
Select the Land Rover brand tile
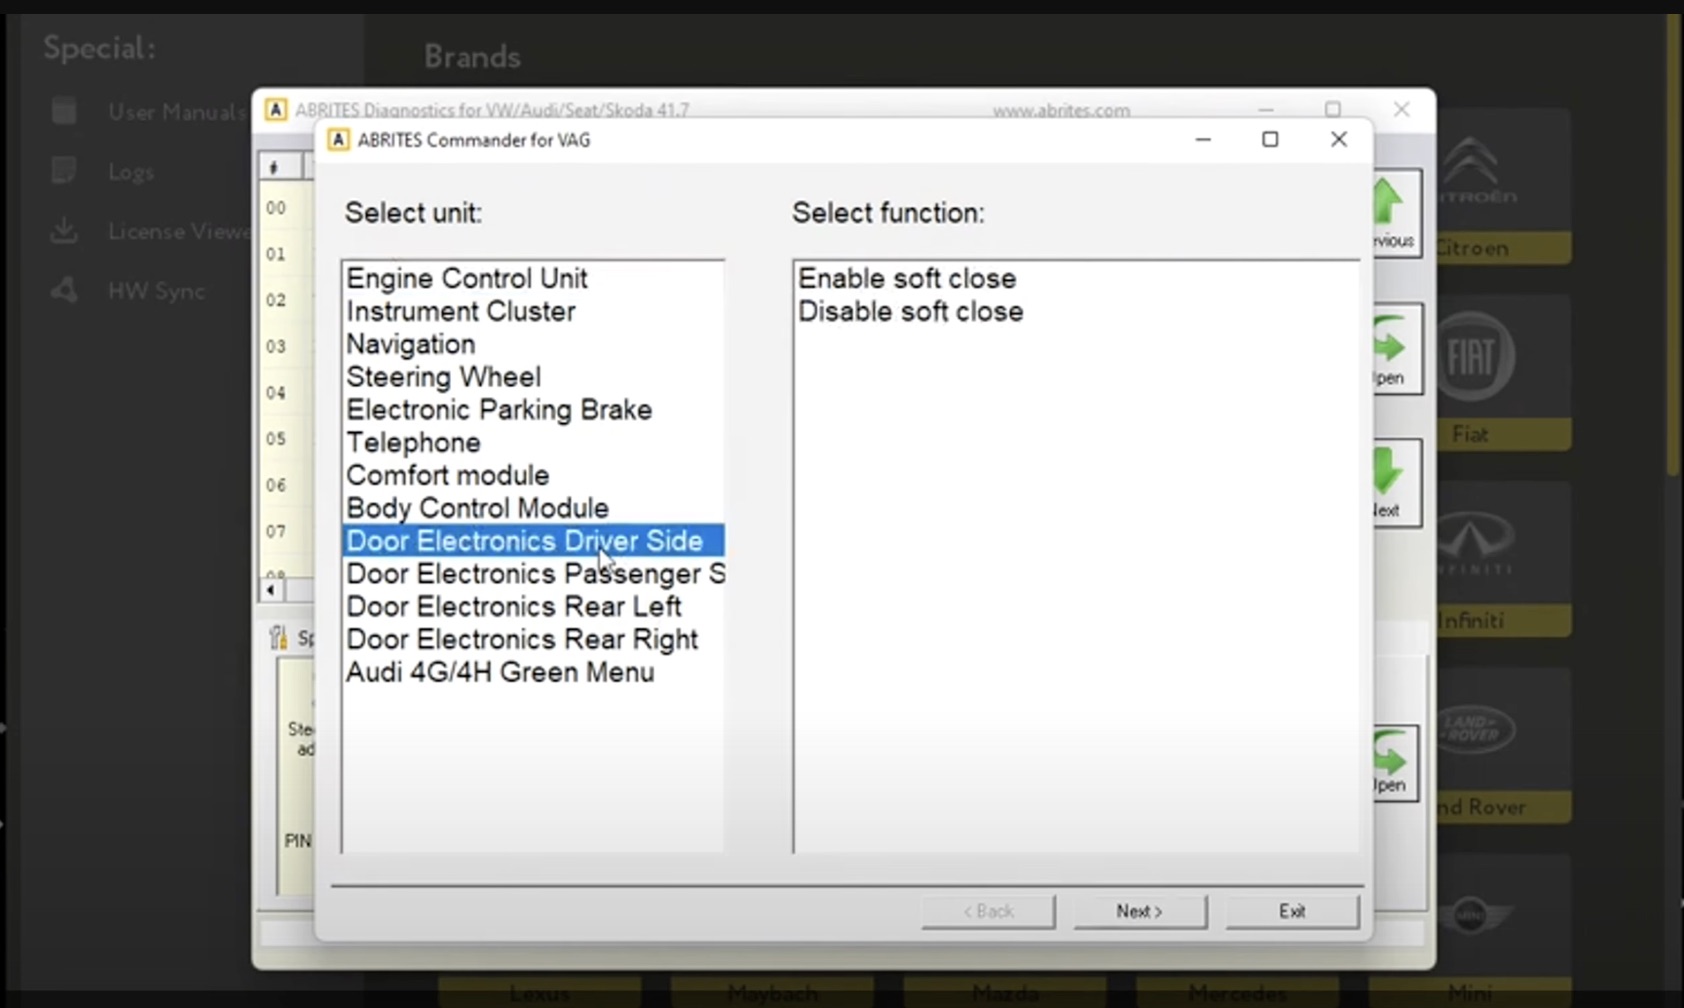pyautogui.click(x=1503, y=745)
